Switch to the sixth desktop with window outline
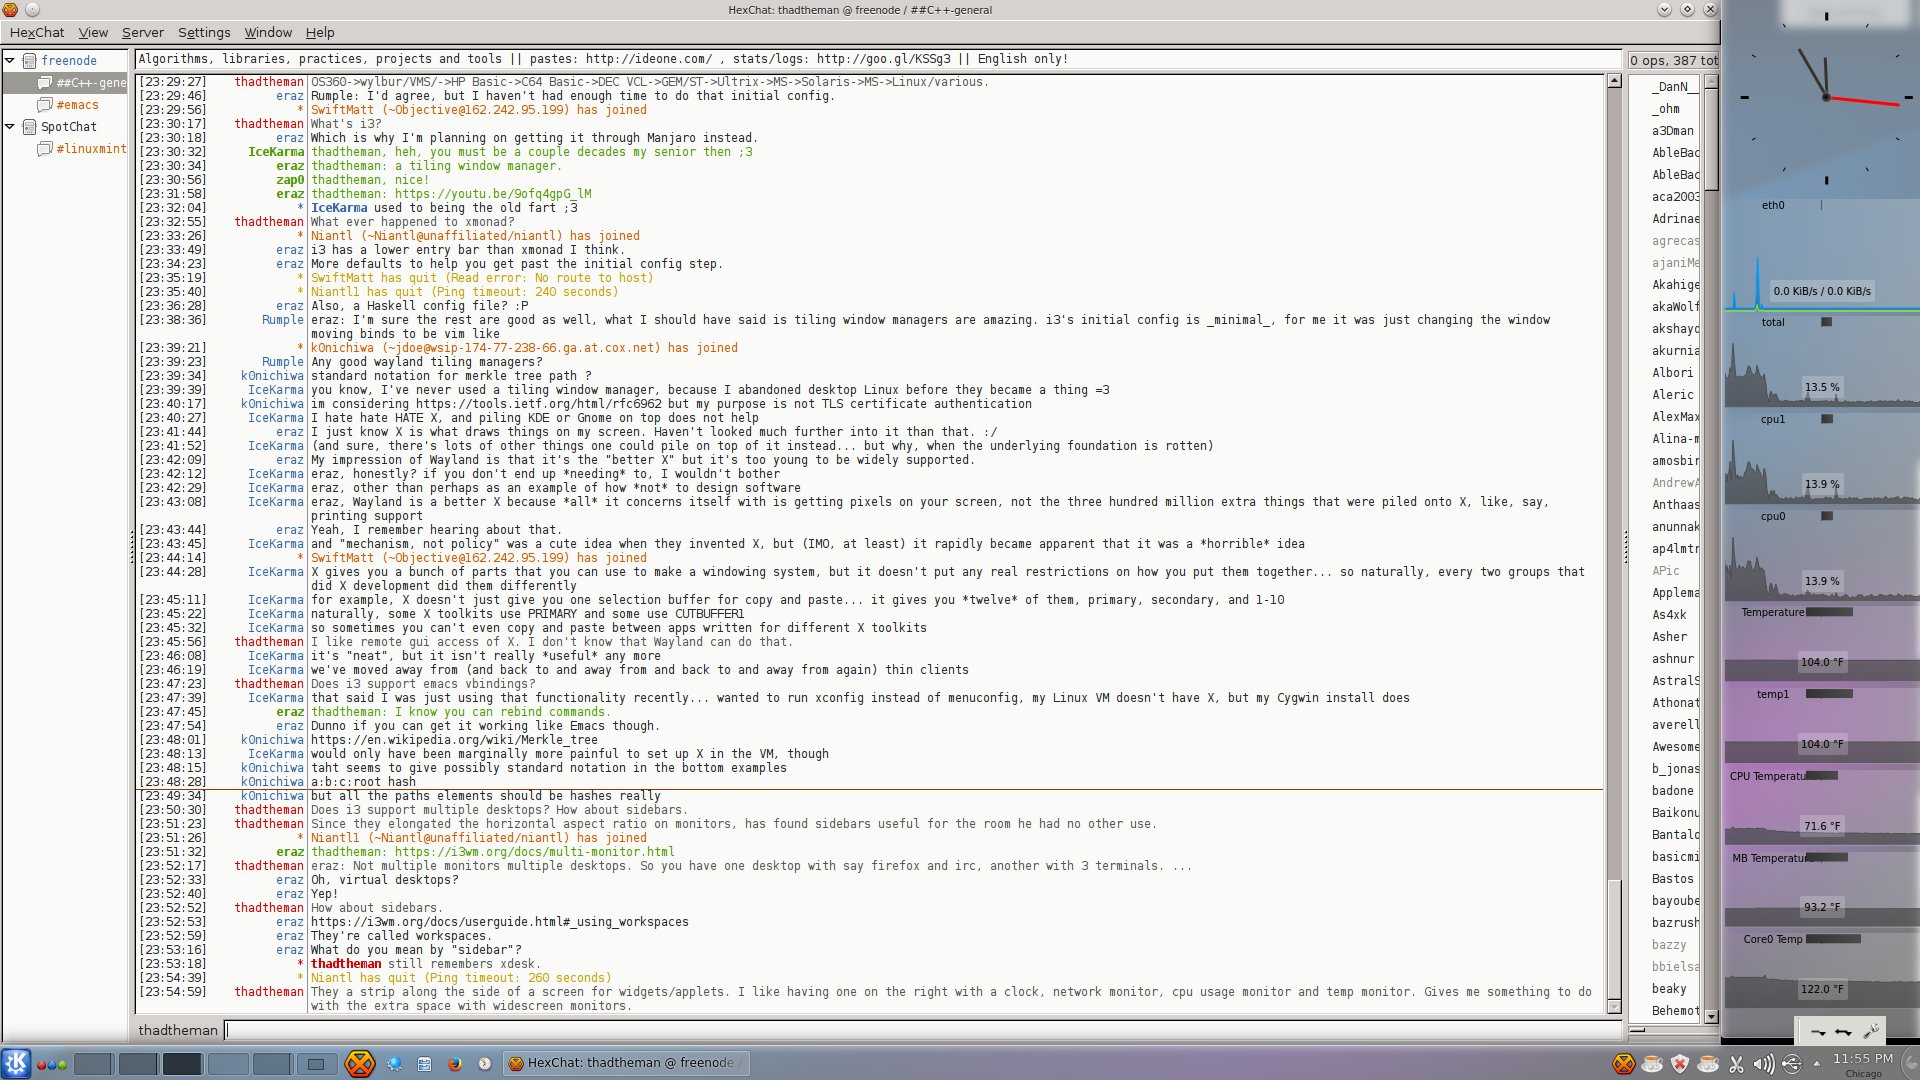The image size is (1920, 1080). pyautogui.click(x=316, y=1064)
